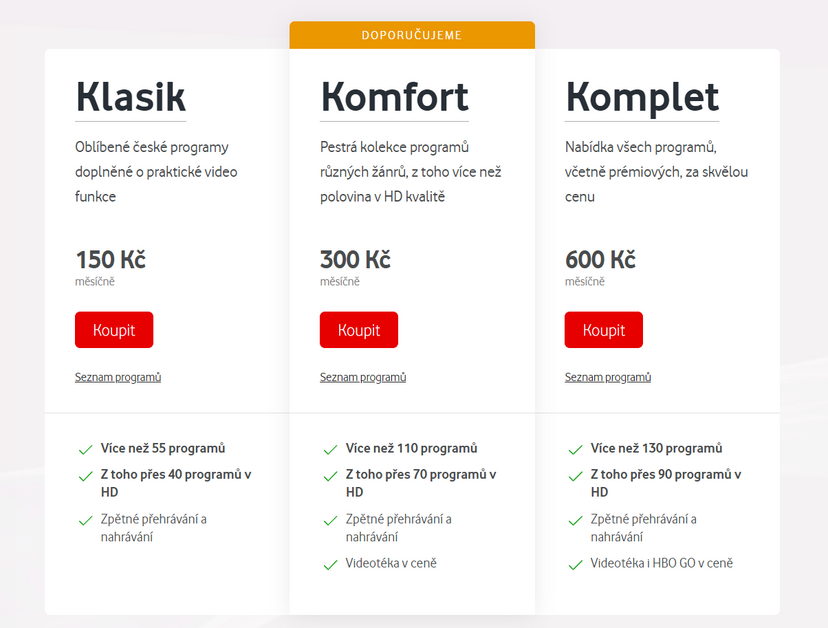This screenshot has width=828, height=628.
Task: Select the Komplet heading
Action: [x=642, y=97]
